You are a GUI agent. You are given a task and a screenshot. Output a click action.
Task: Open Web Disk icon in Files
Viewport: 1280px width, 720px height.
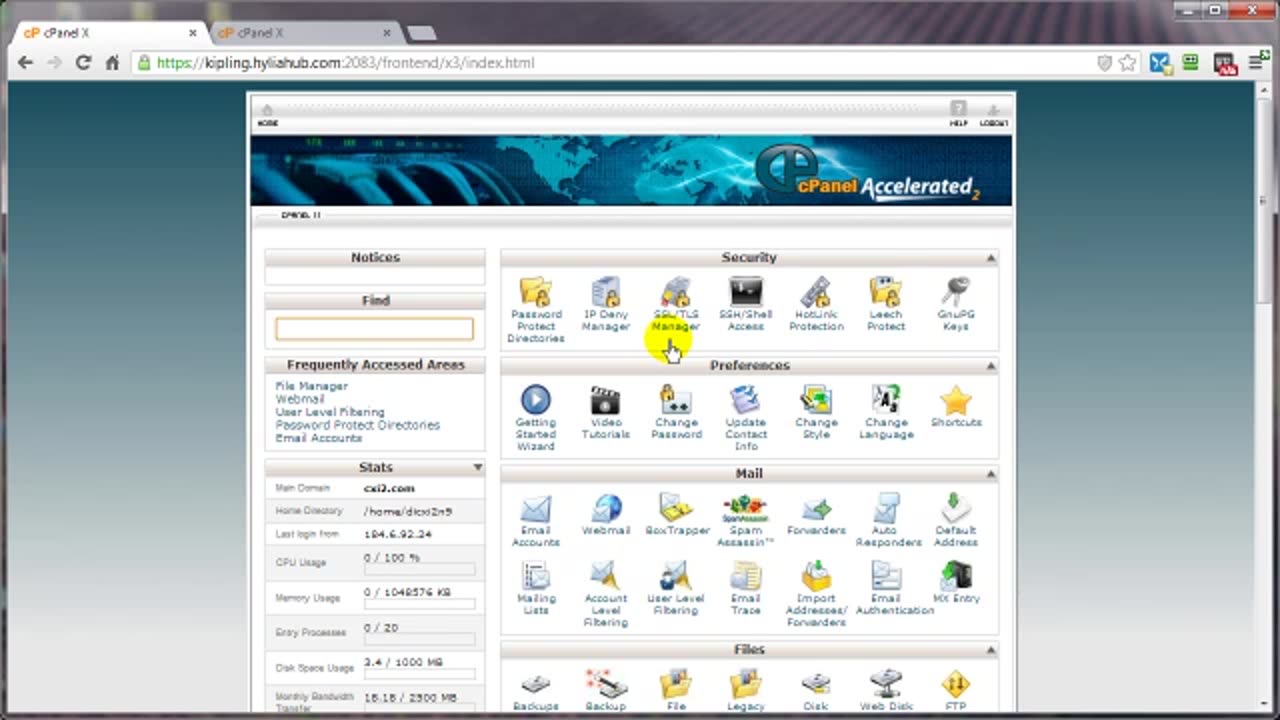pos(886,683)
